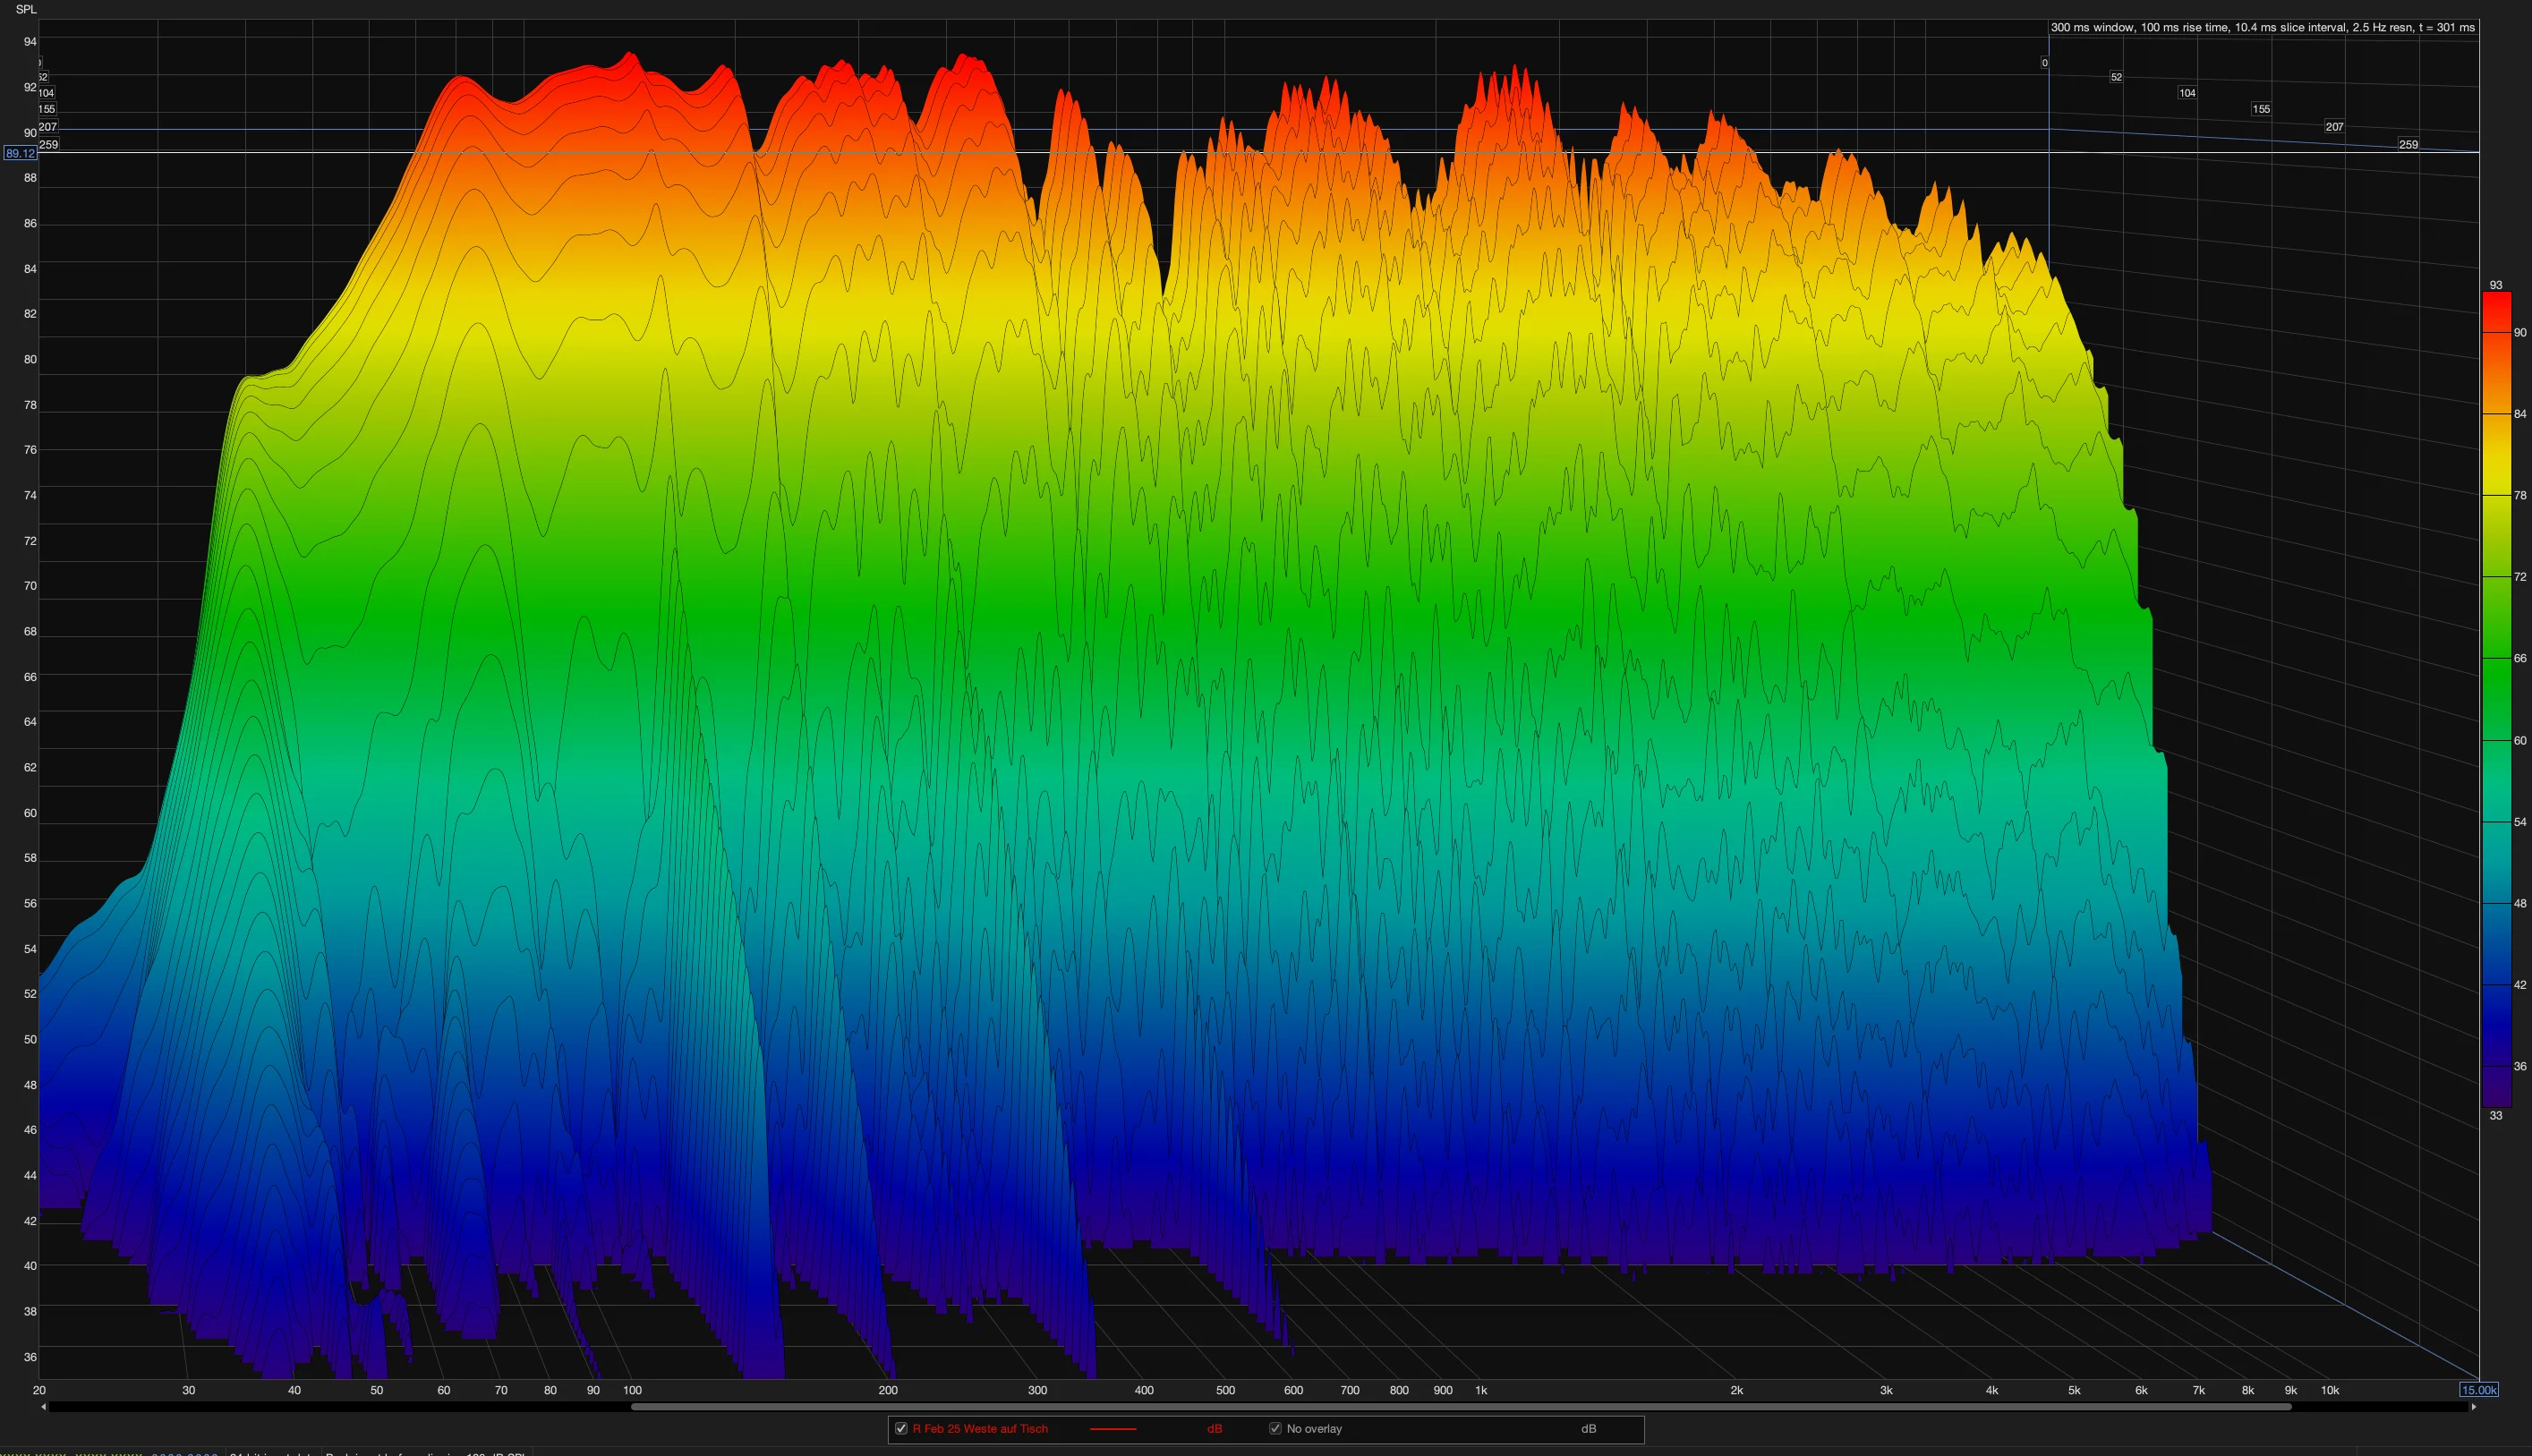This screenshot has height=1456, width=2532.
Task: Toggle the No overlay checkbox
Action: point(1275,1428)
